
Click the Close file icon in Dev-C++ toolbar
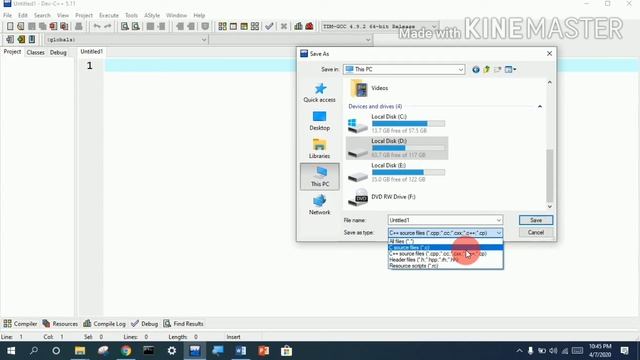point(53,26)
